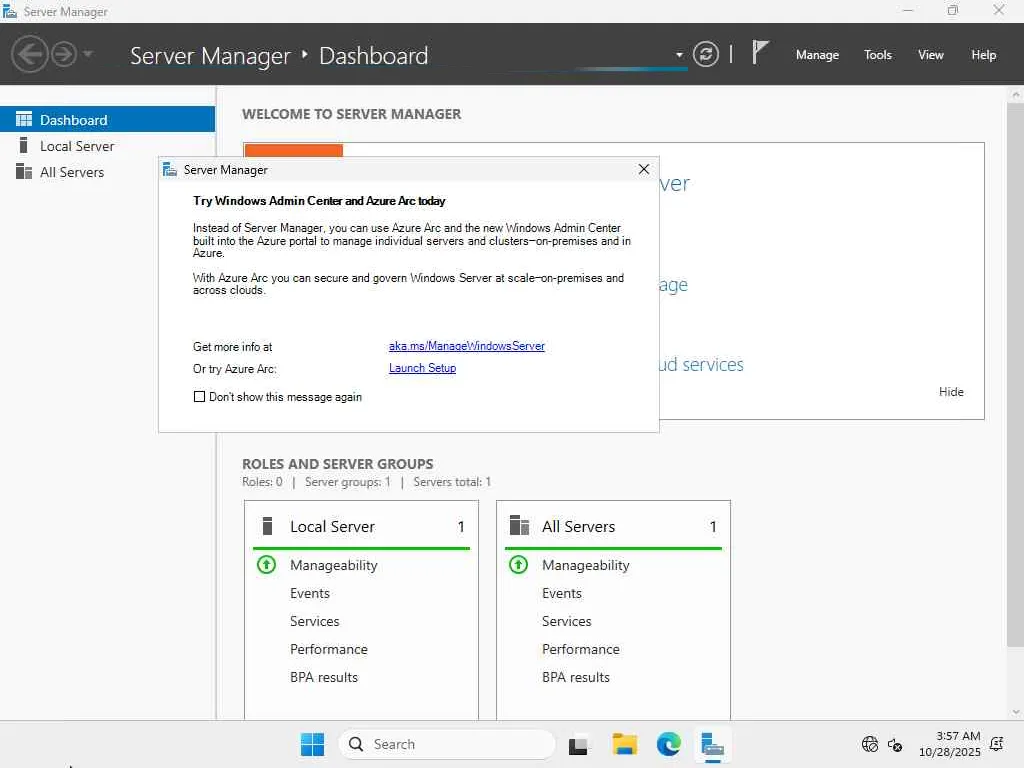Launch Microsoft Edge from taskbar
This screenshot has height=768, width=1024.
pyautogui.click(x=668, y=744)
